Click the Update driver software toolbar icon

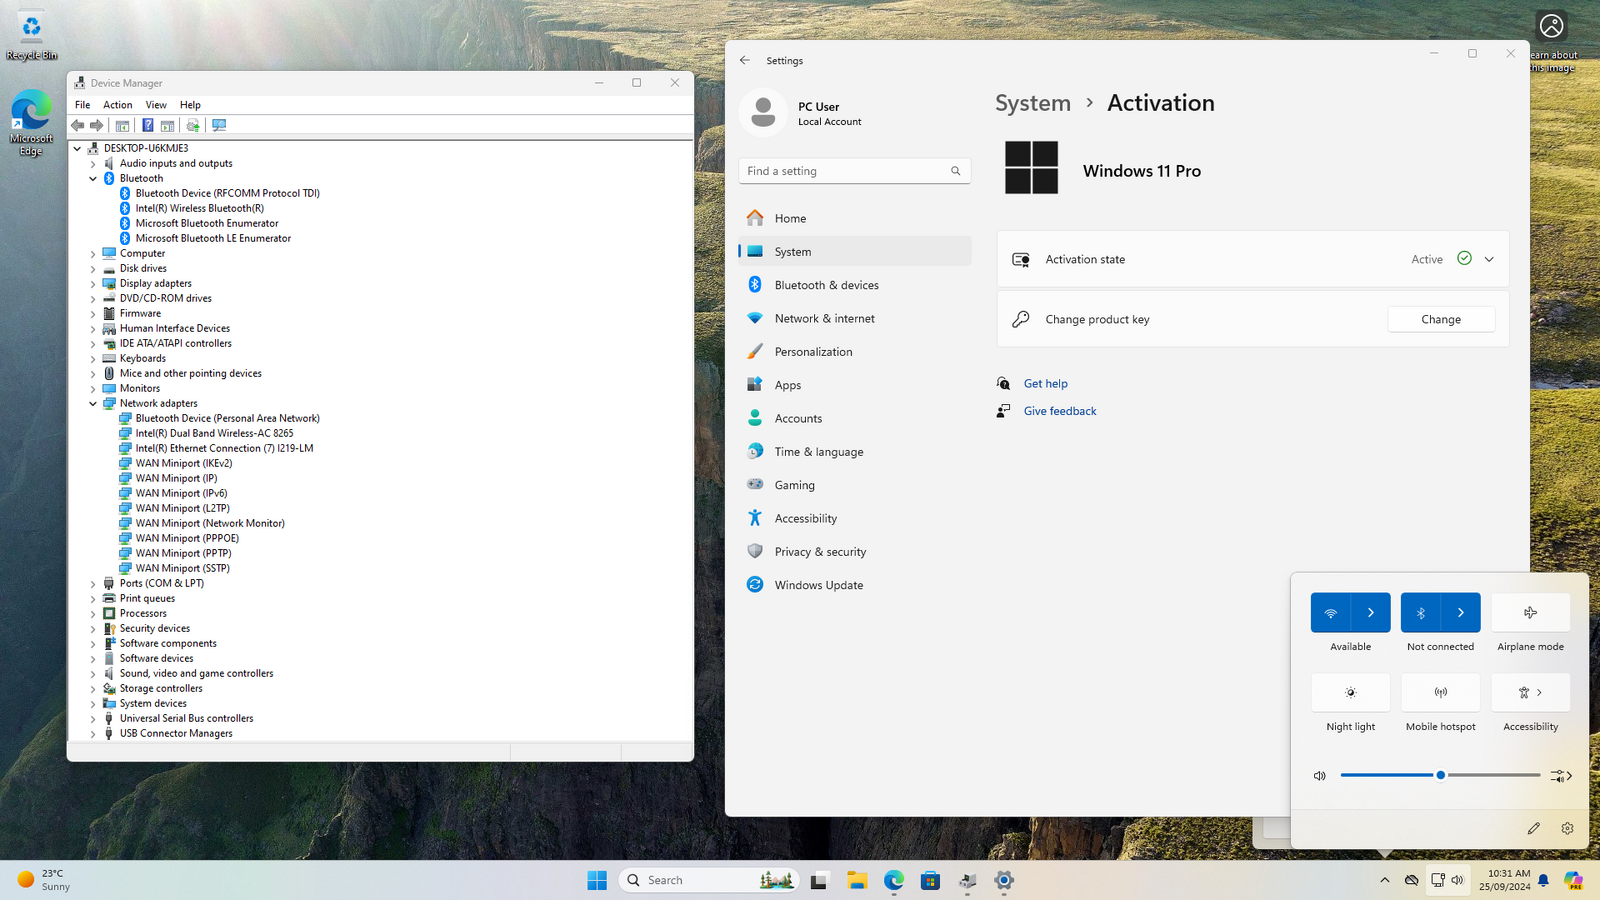[x=193, y=125]
